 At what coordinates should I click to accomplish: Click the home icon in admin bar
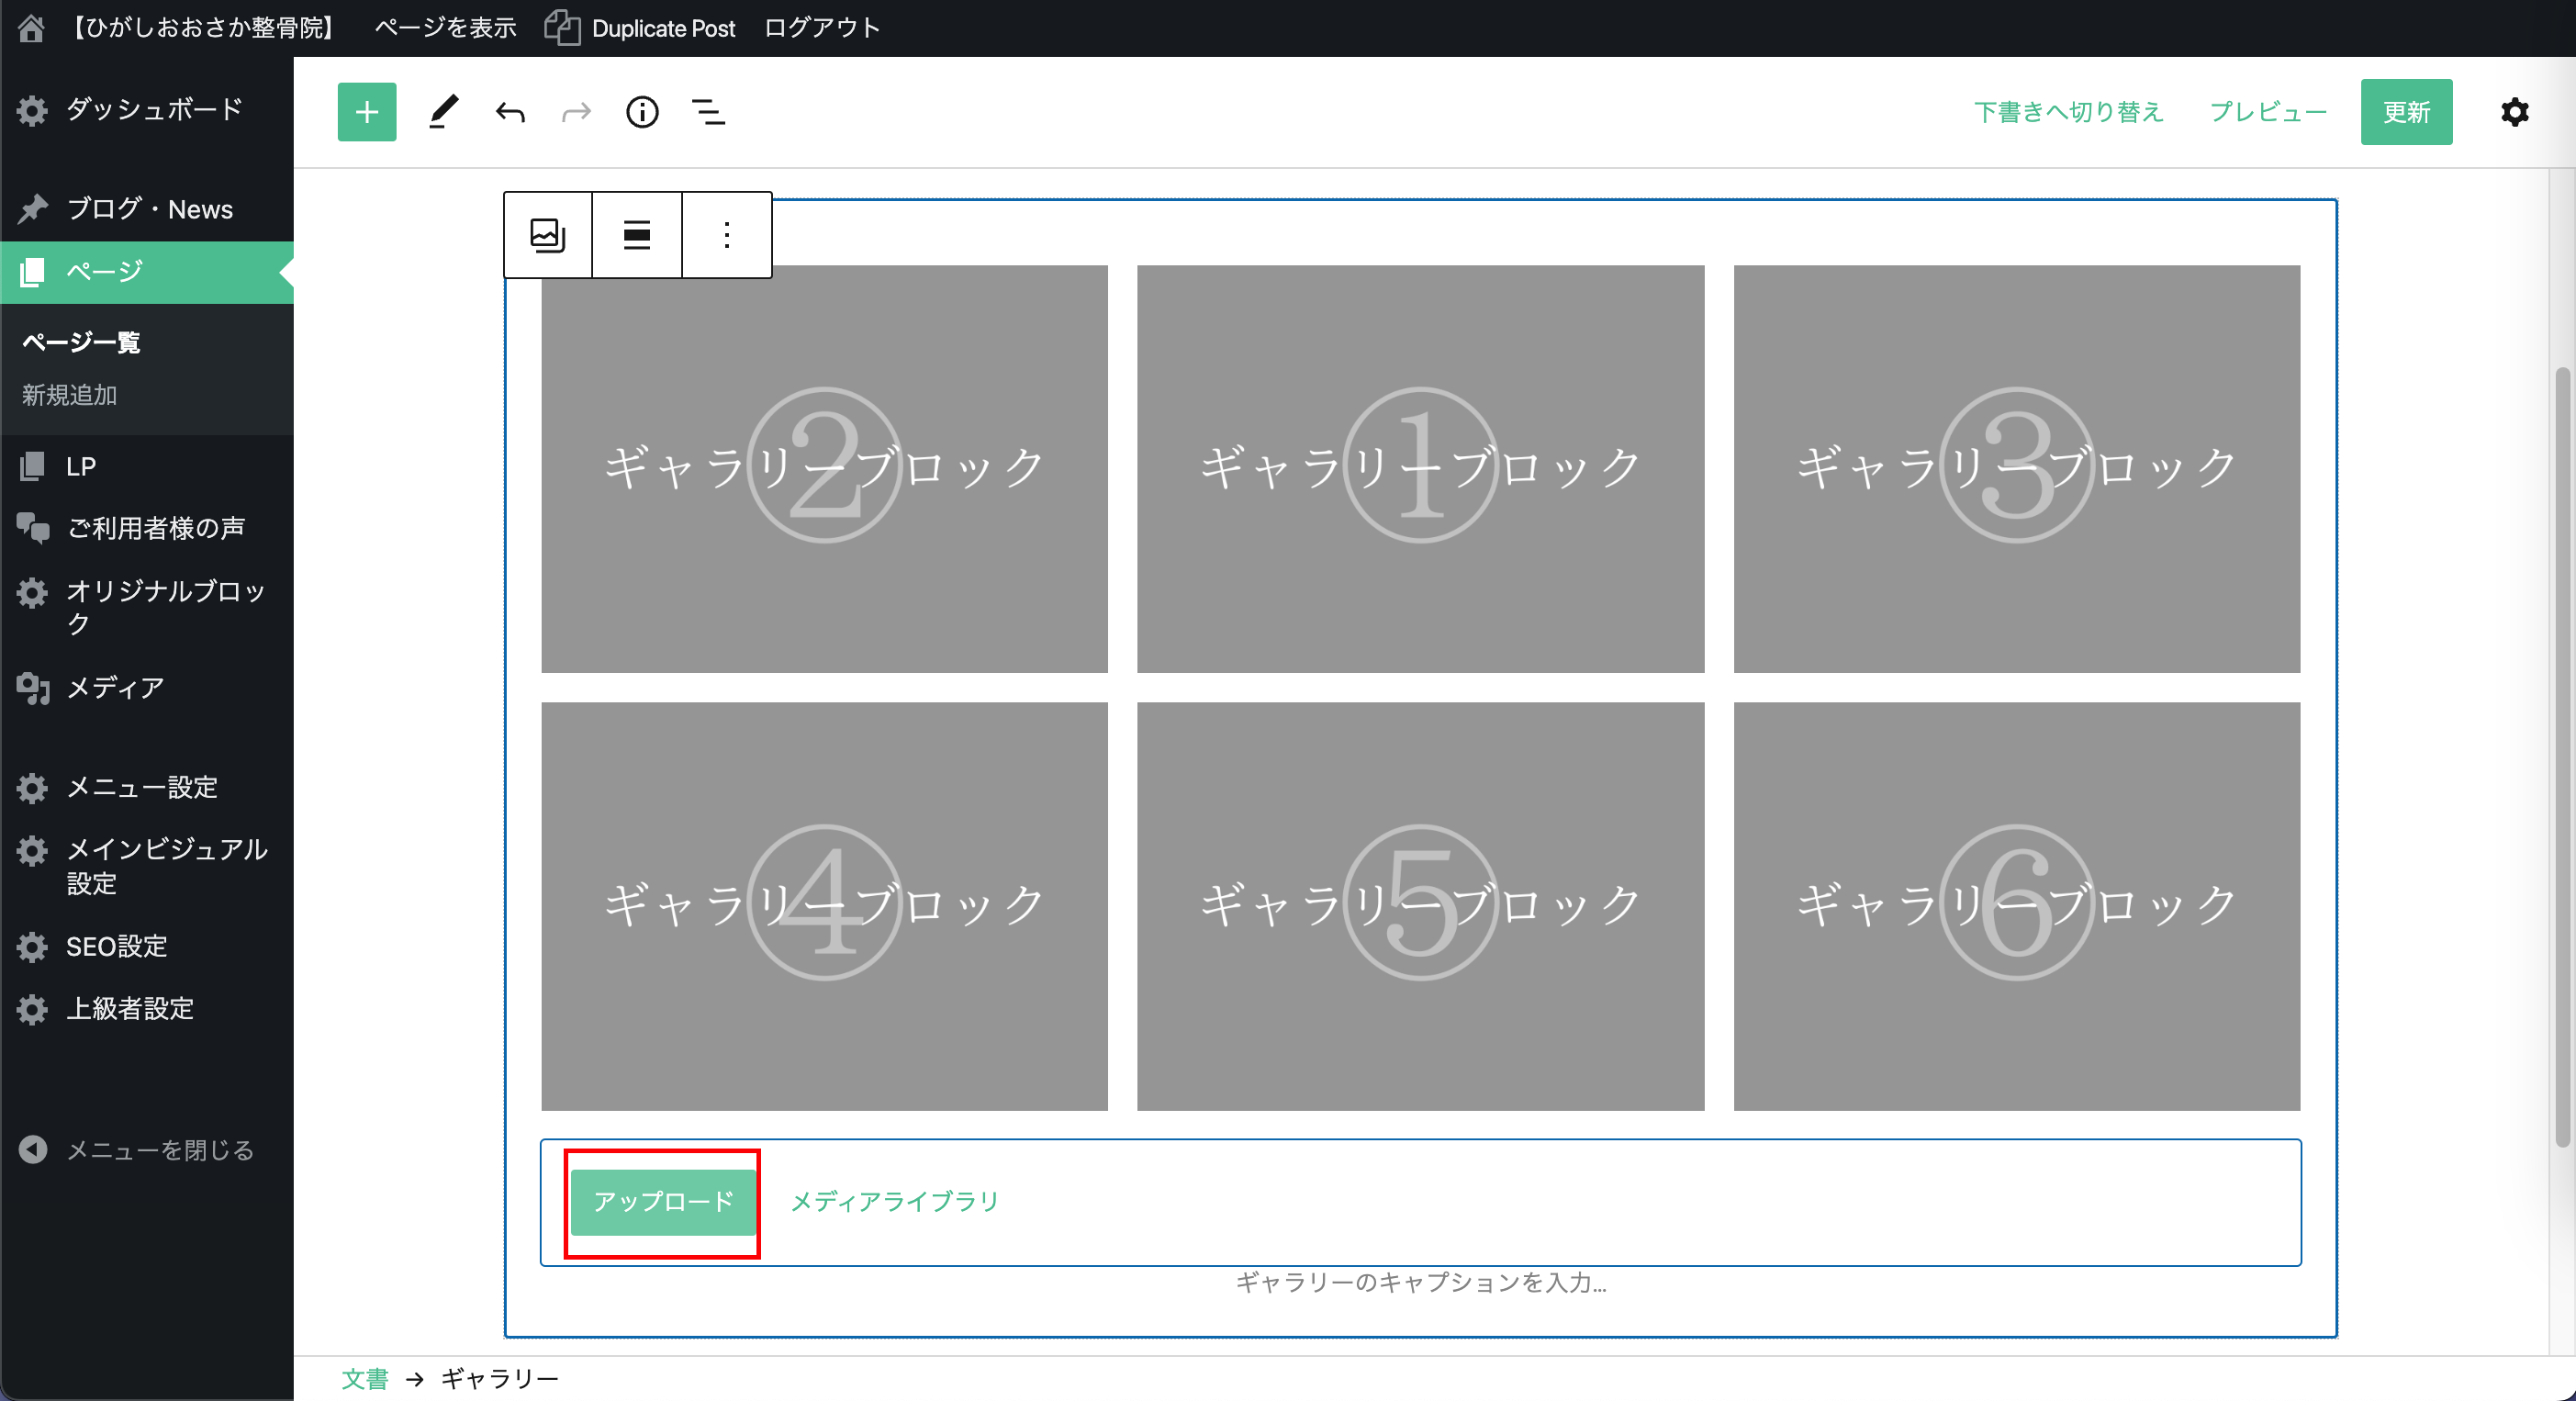31,28
